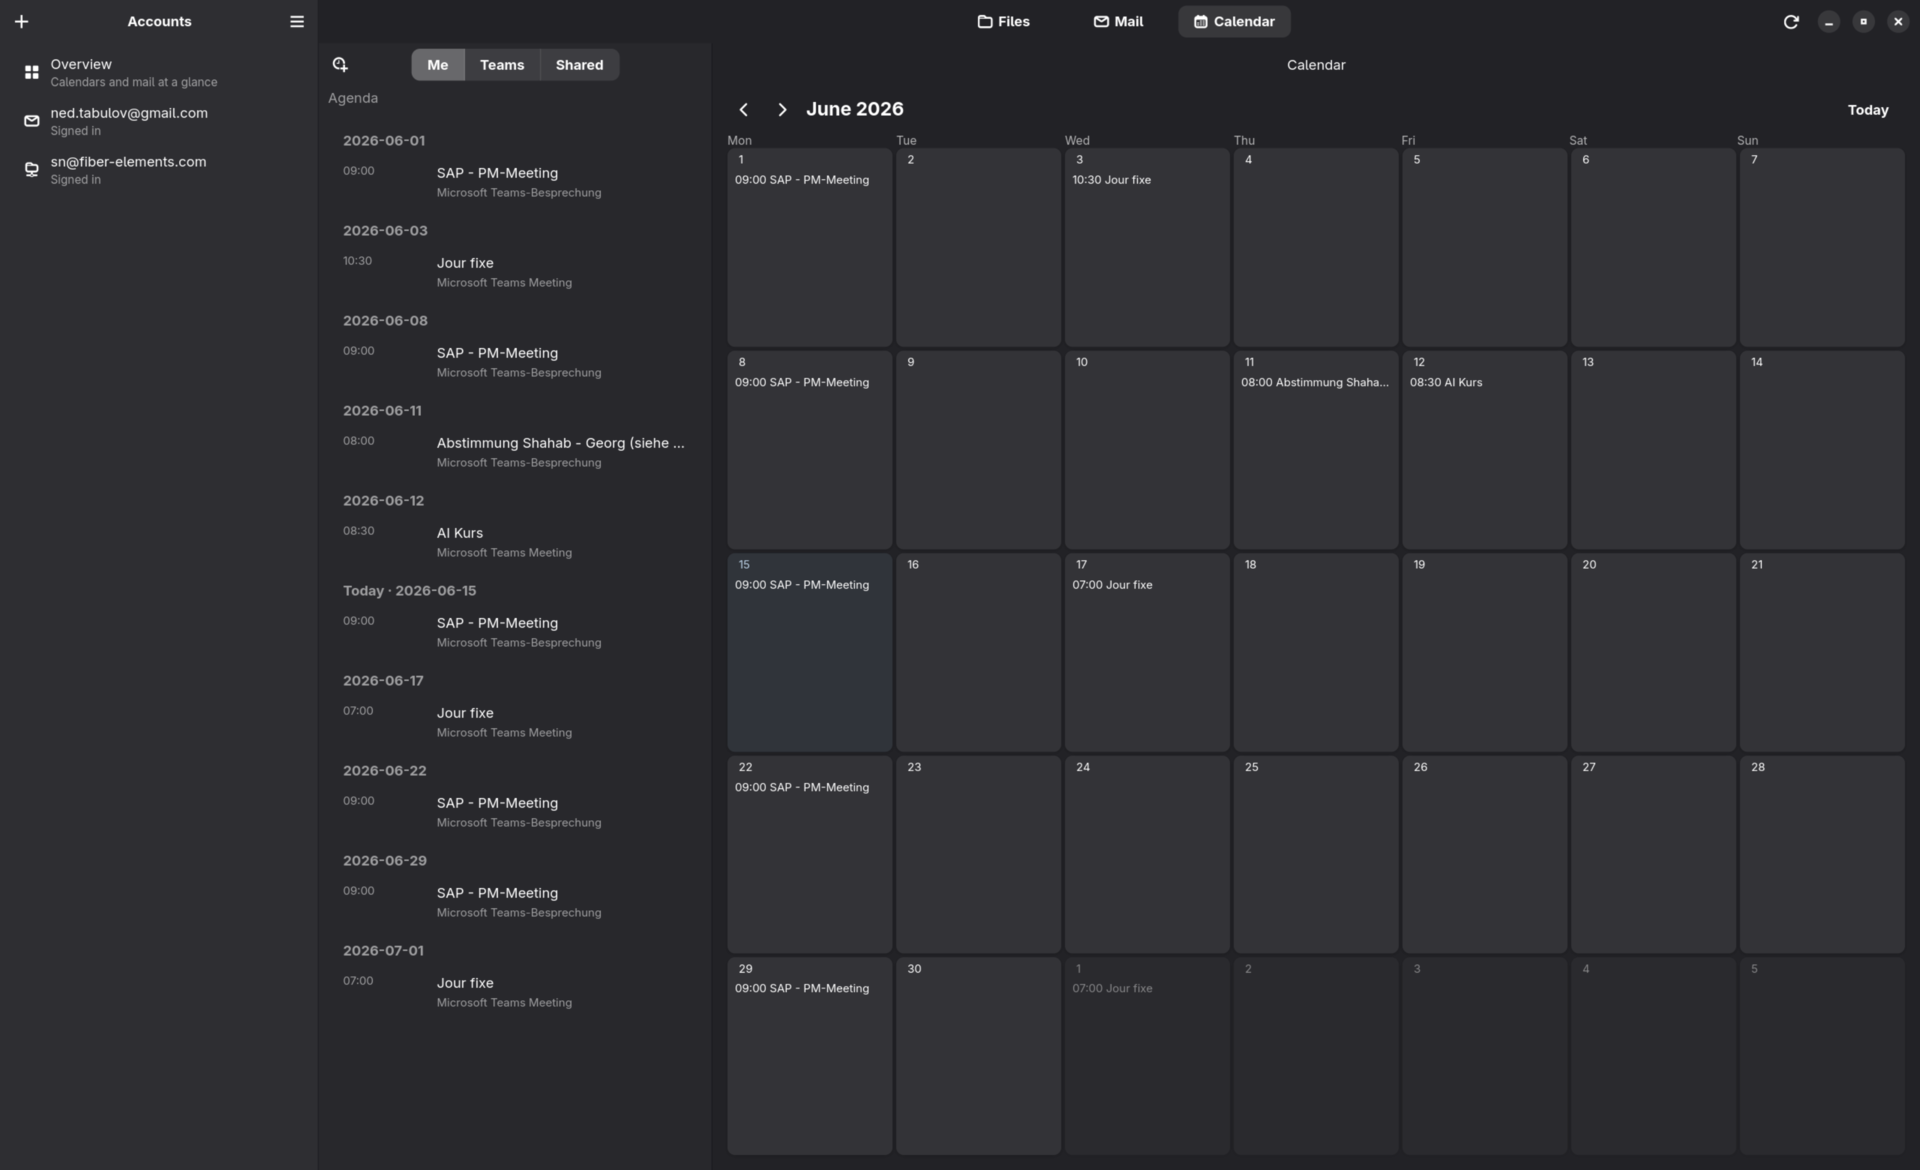Open agenda SAP - PM-Meeting on 2026-06-29
The image size is (1920, 1170).
point(514,901)
